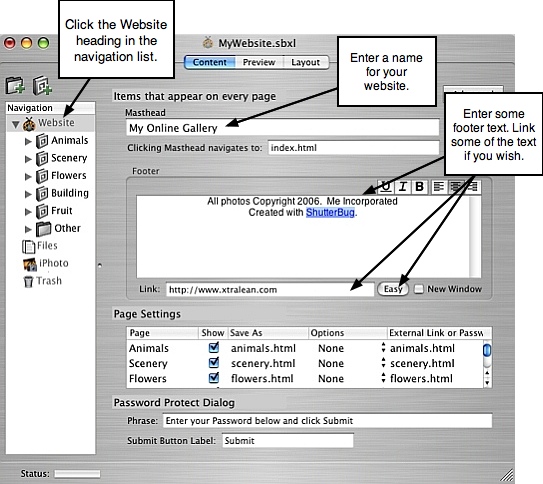This screenshot has height=484, width=543.
Task: Uncheck Show for the Flowers page
Action: coord(214,378)
